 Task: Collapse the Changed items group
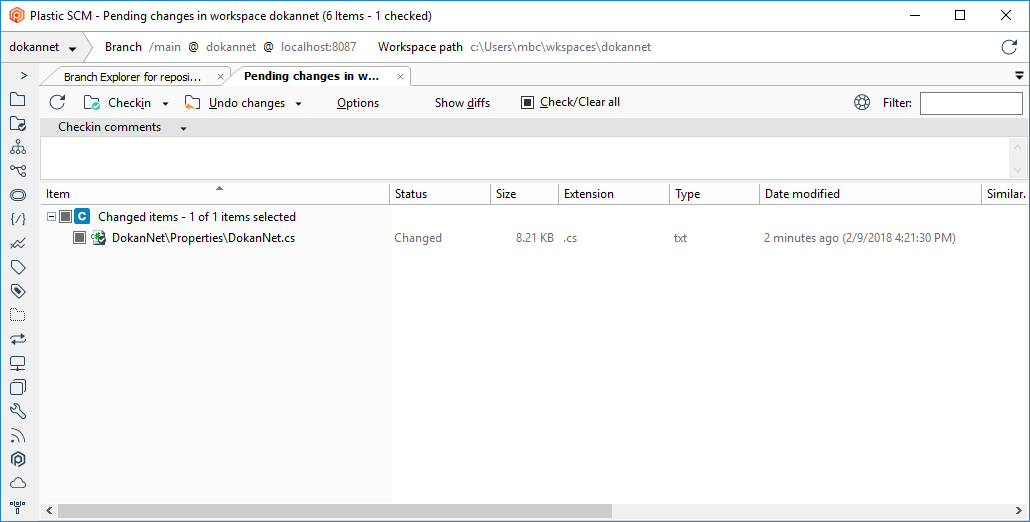pyautogui.click(x=51, y=216)
